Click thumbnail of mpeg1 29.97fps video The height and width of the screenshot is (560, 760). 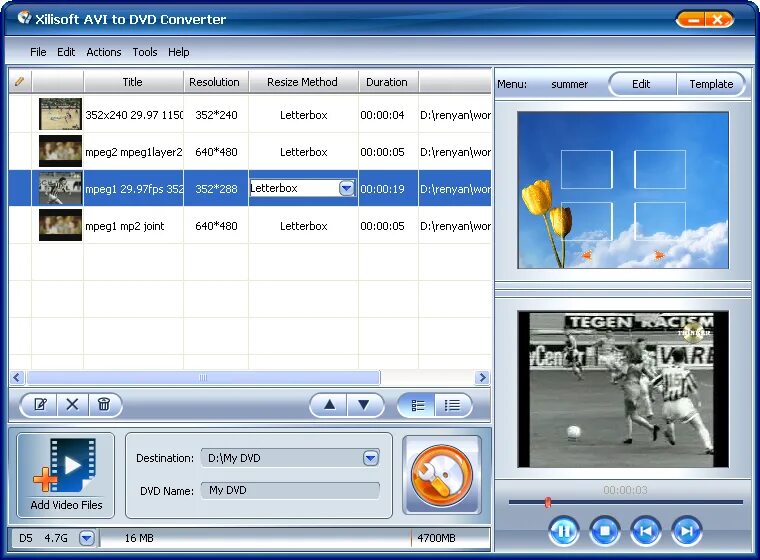[x=60, y=188]
